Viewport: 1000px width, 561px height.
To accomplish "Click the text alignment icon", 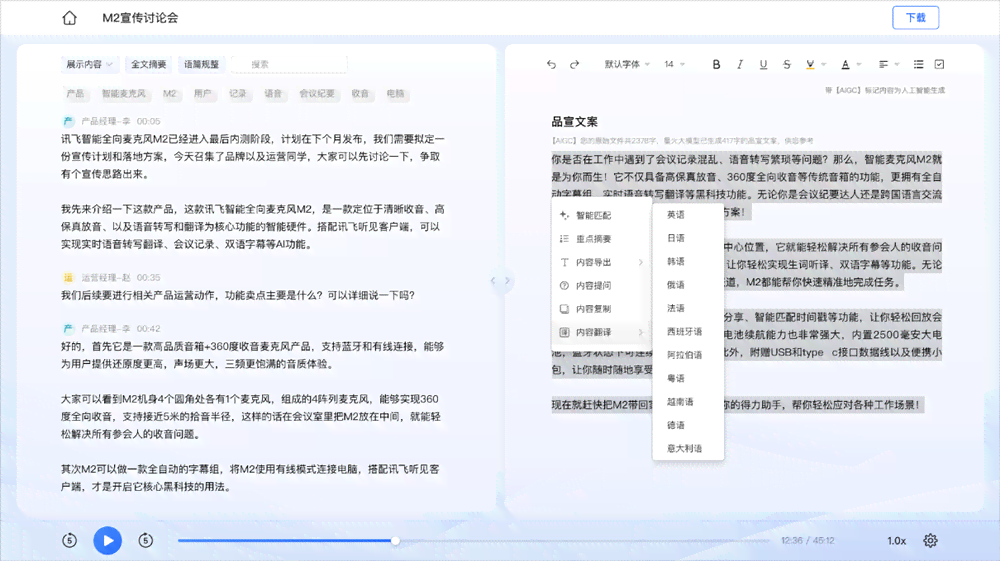I will pyautogui.click(x=883, y=64).
